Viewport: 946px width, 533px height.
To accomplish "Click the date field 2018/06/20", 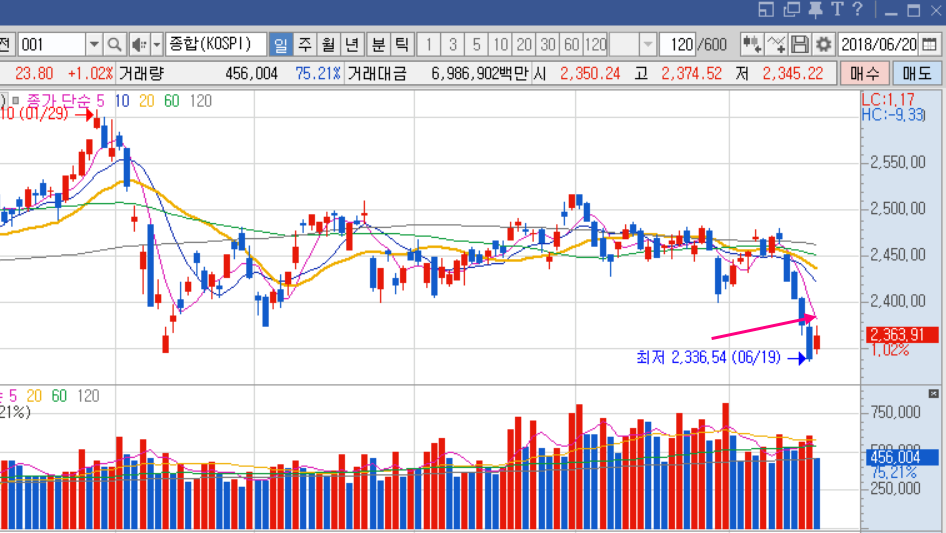I will point(878,45).
